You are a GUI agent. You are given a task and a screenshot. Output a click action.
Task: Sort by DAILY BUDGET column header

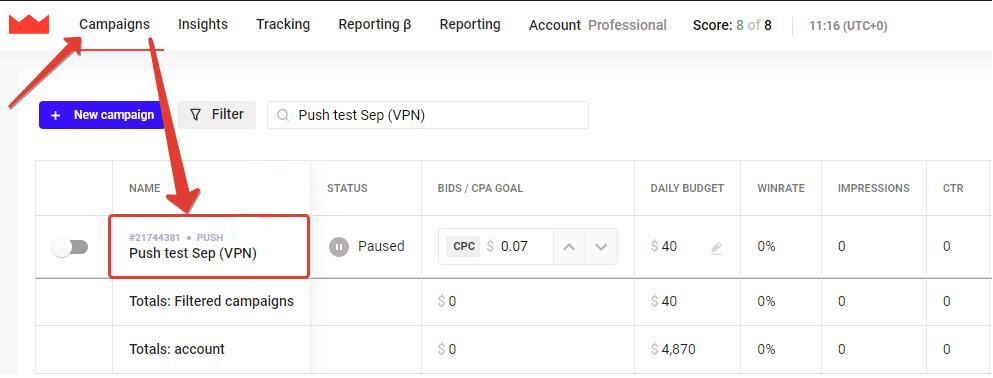click(687, 188)
